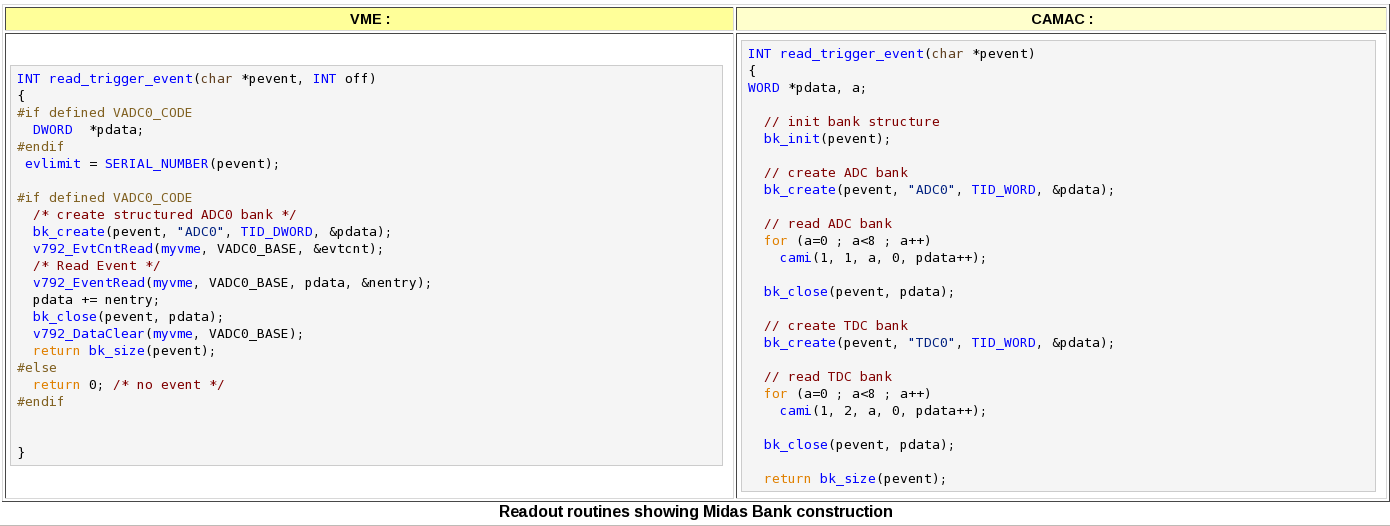Open the v792_EventRead function link
The height and width of the screenshot is (526, 1390).
pos(89,282)
